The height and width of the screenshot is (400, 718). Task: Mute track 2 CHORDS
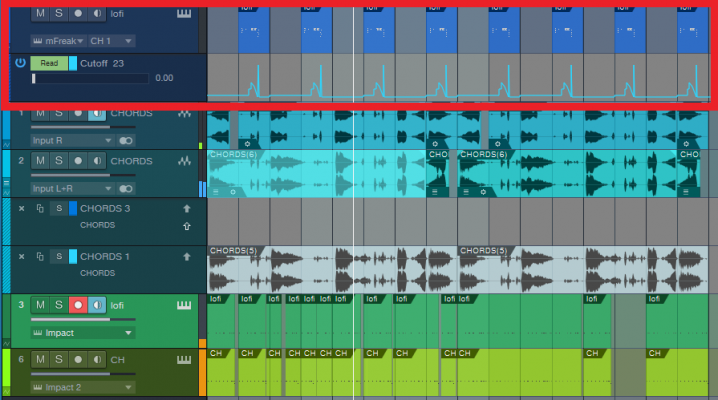click(40, 161)
